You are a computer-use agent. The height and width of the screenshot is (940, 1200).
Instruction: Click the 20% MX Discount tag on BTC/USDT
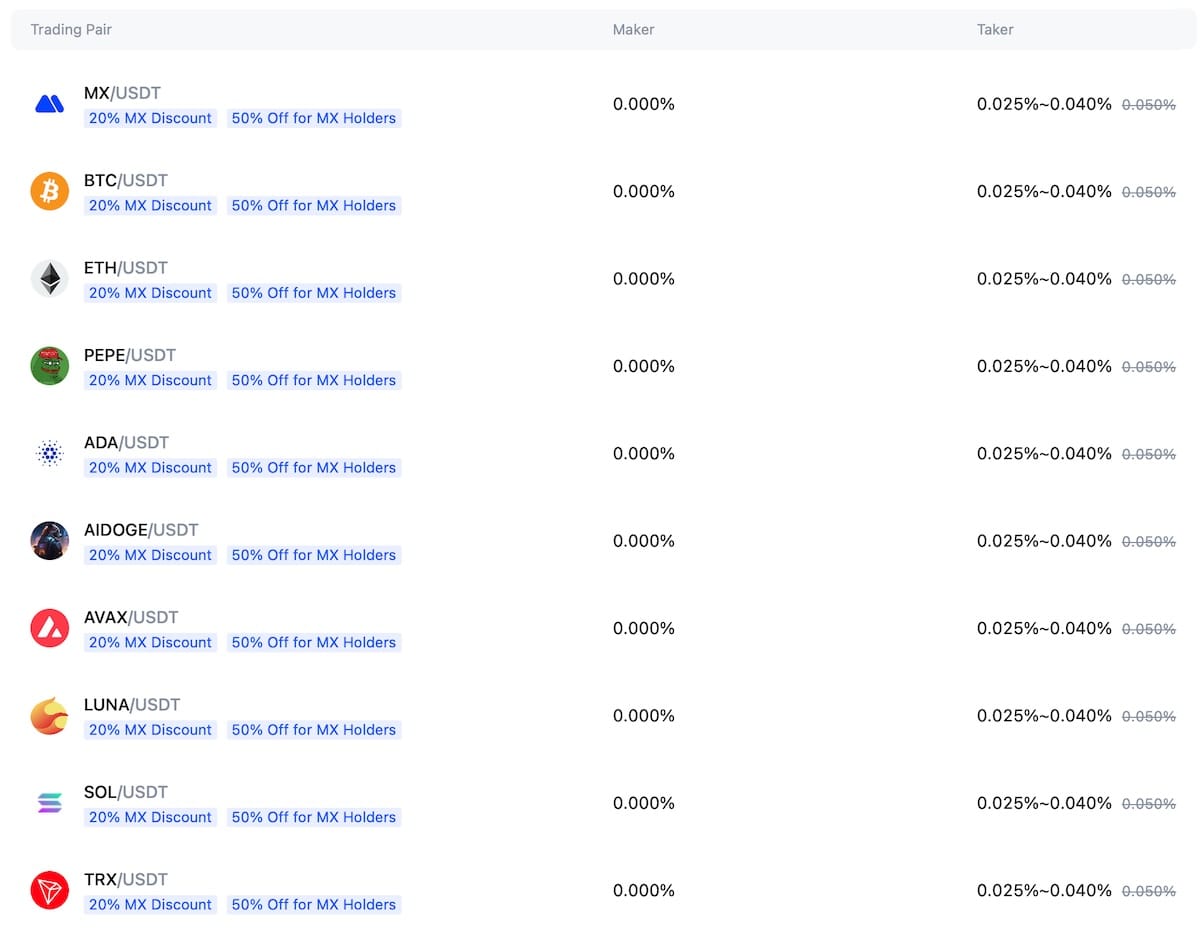point(150,205)
